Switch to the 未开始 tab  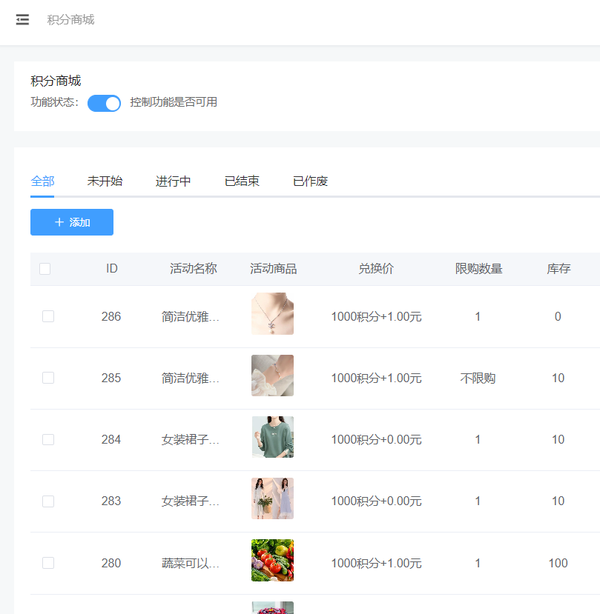point(105,181)
